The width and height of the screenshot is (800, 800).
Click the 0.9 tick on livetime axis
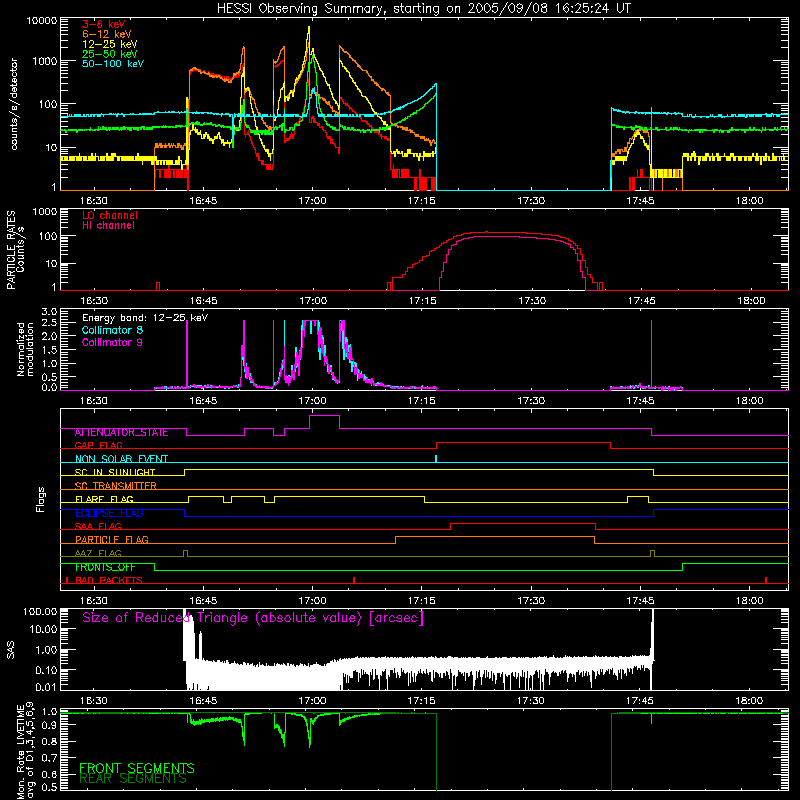pos(49,726)
